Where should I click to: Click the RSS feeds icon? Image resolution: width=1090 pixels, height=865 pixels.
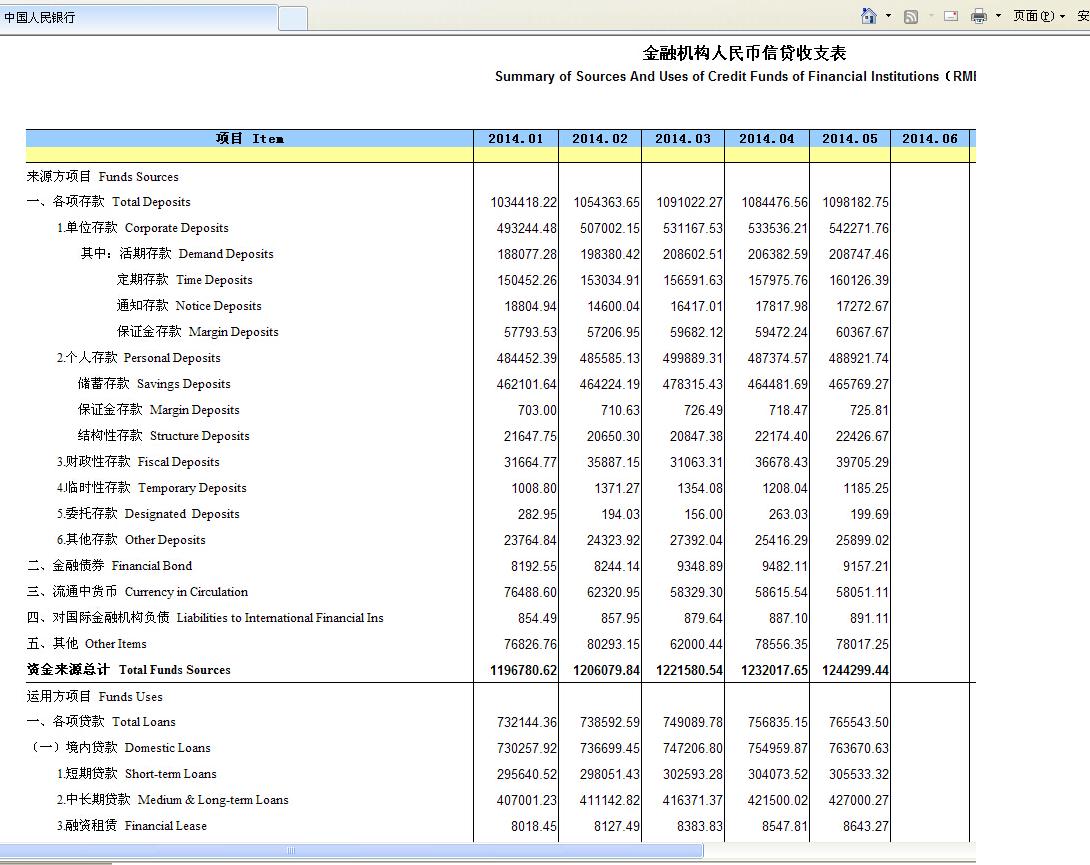coord(910,16)
